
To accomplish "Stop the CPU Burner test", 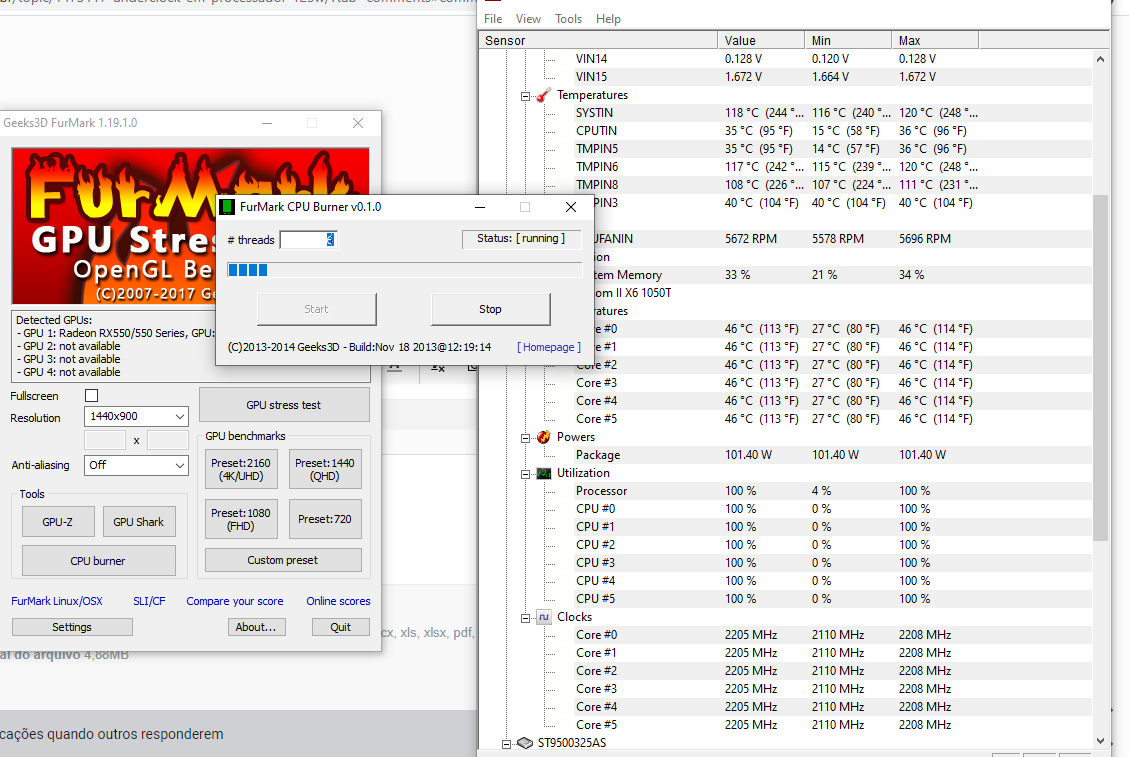I will click(x=490, y=309).
